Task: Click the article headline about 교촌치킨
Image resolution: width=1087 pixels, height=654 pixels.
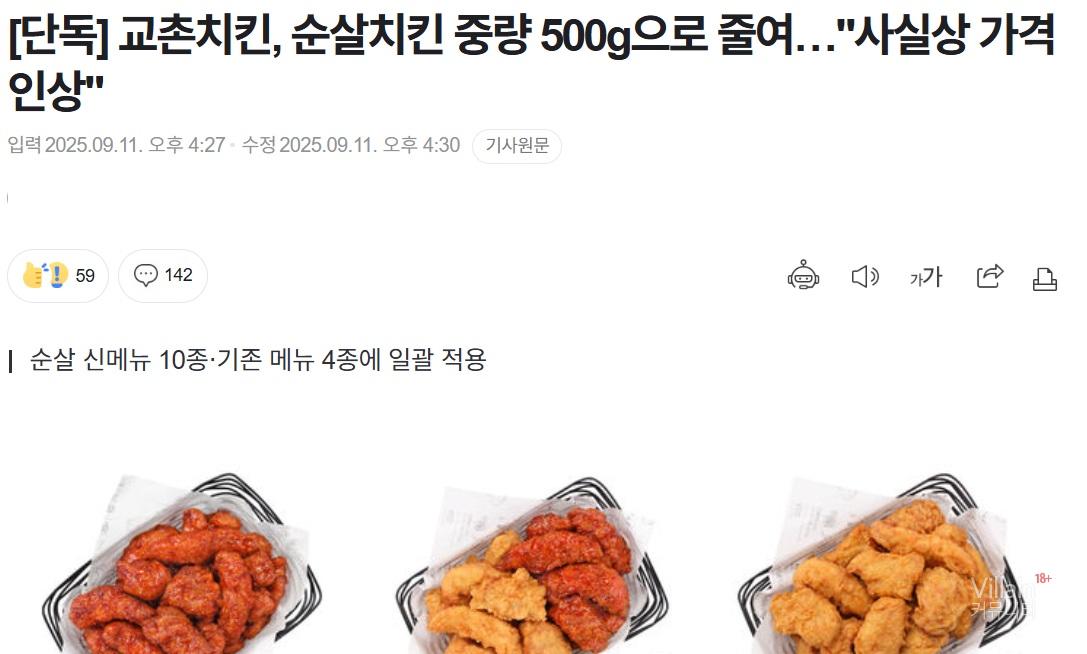Action: (532, 62)
